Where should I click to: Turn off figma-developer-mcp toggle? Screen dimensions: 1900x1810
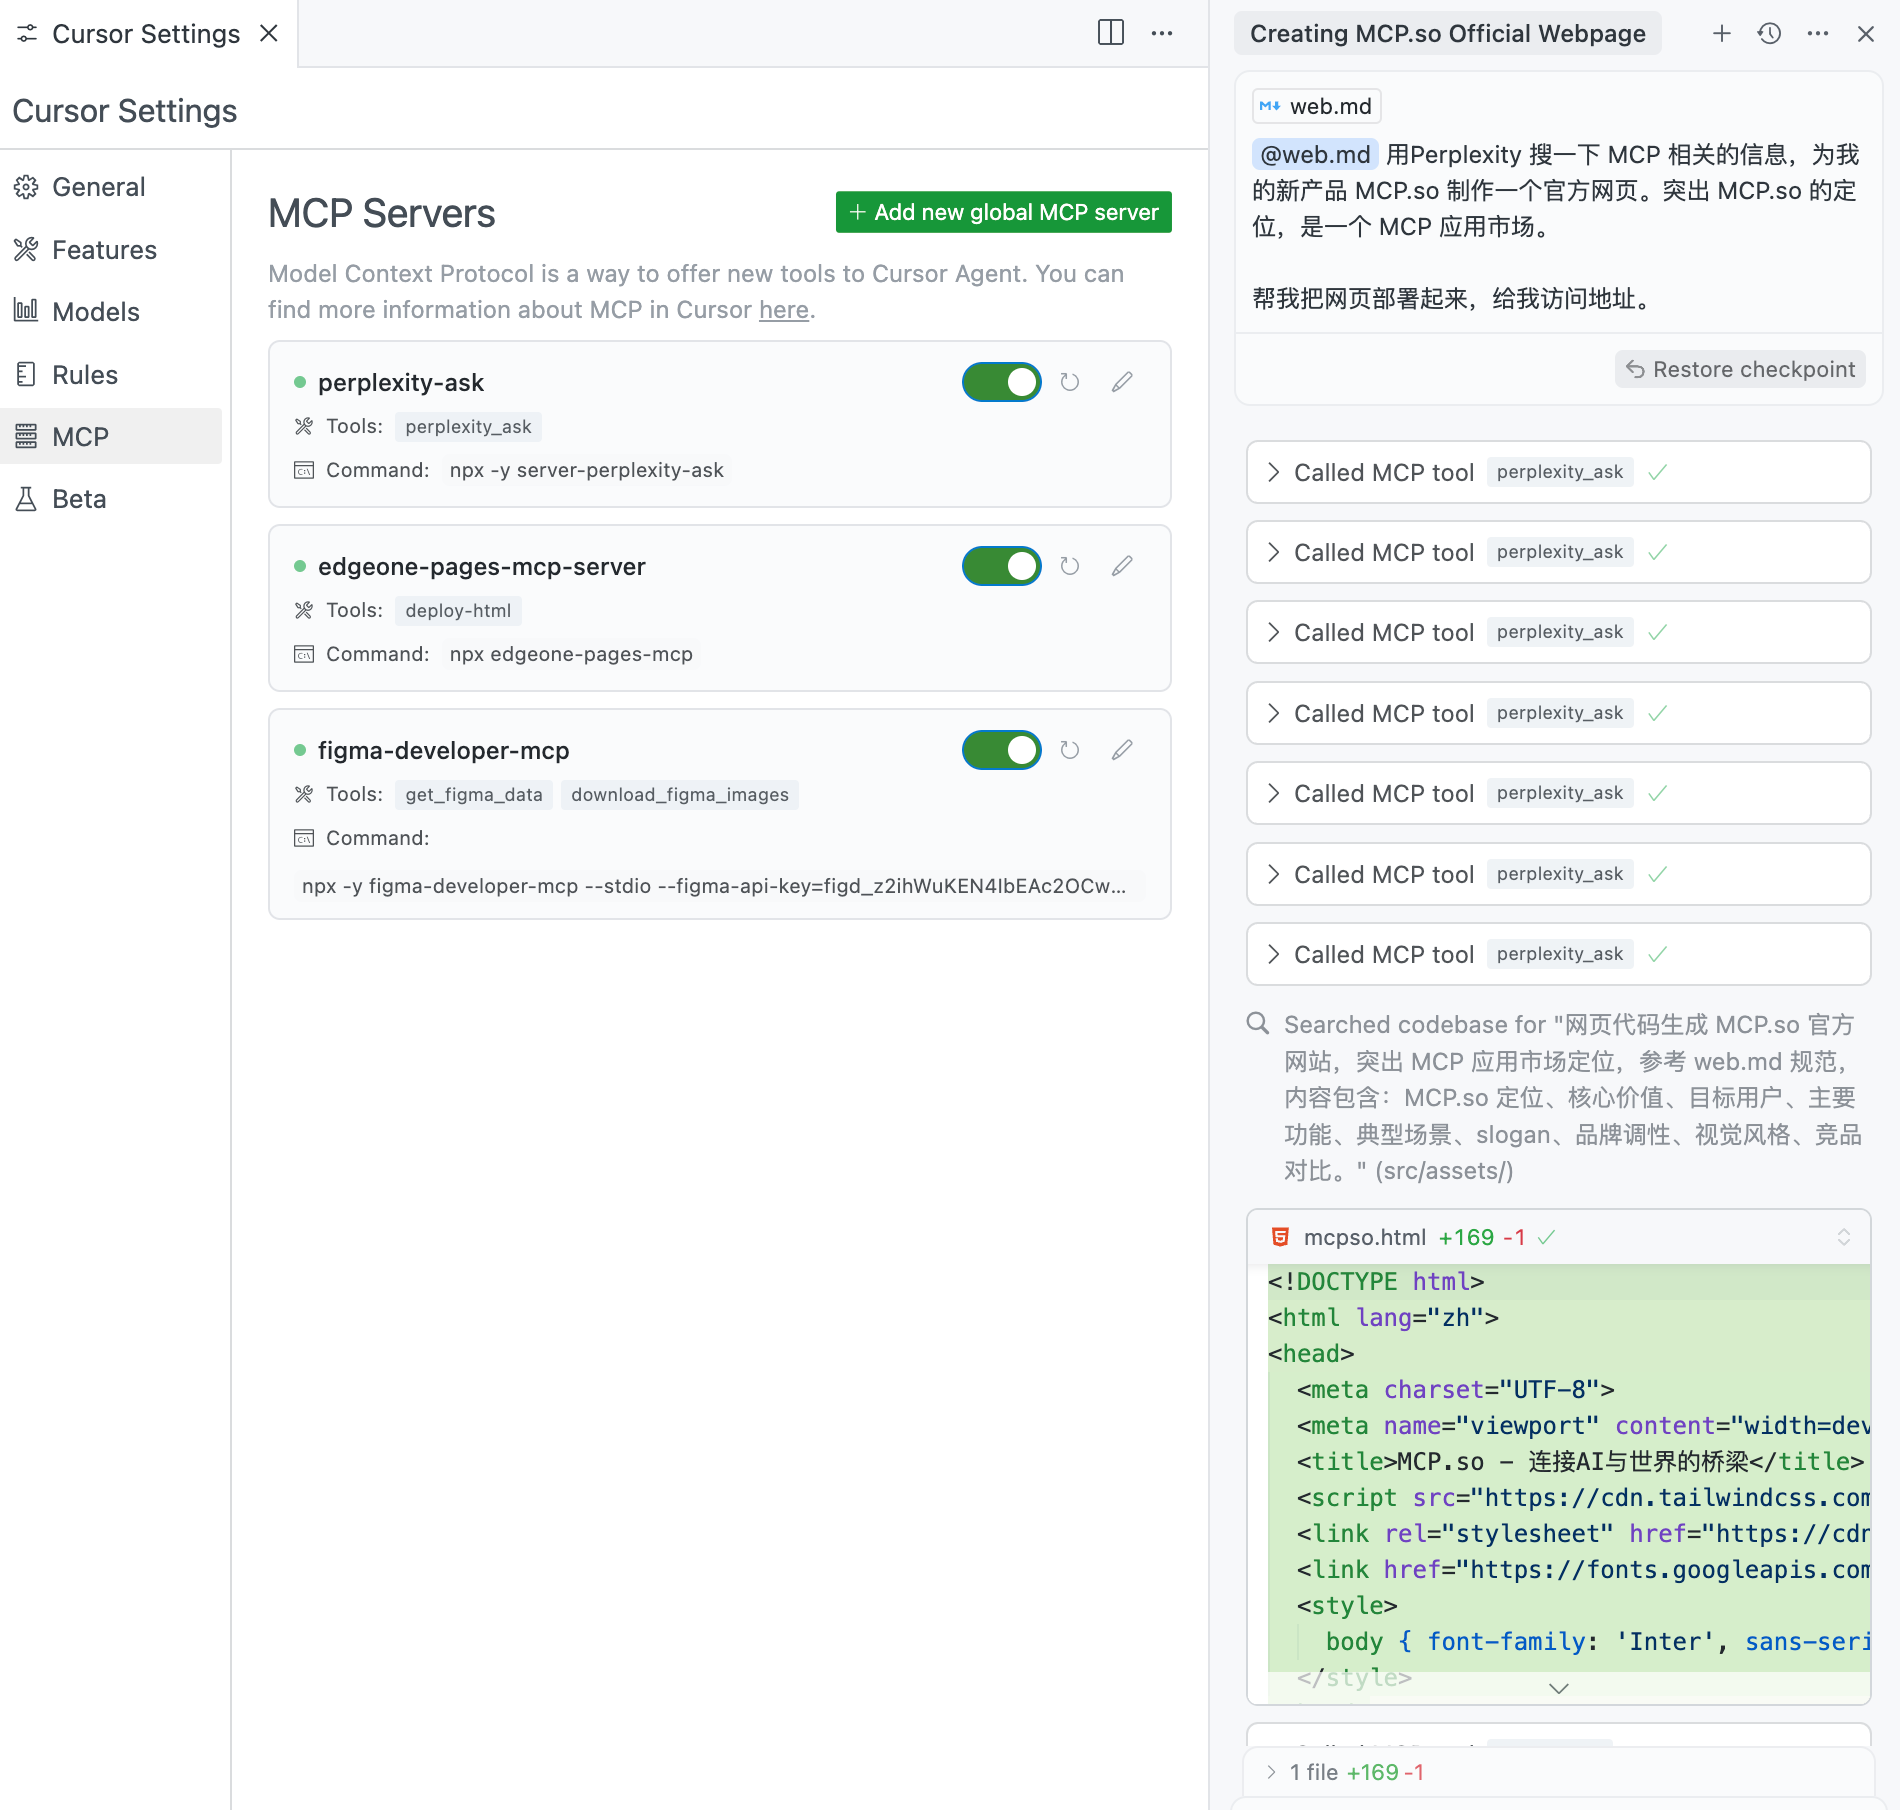point(1001,750)
